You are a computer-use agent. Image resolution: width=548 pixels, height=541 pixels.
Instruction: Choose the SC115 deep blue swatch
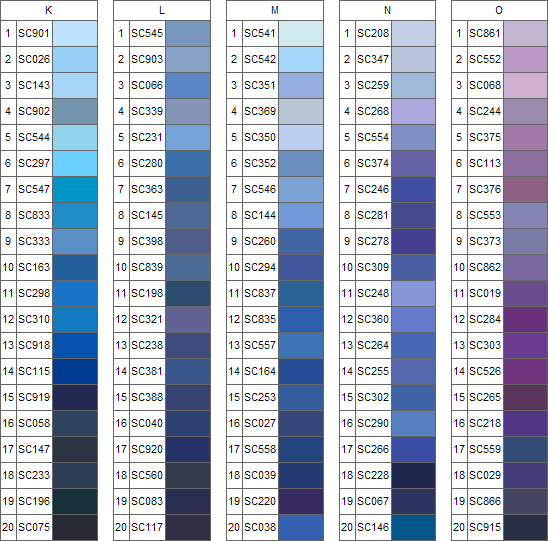(75, 371)
